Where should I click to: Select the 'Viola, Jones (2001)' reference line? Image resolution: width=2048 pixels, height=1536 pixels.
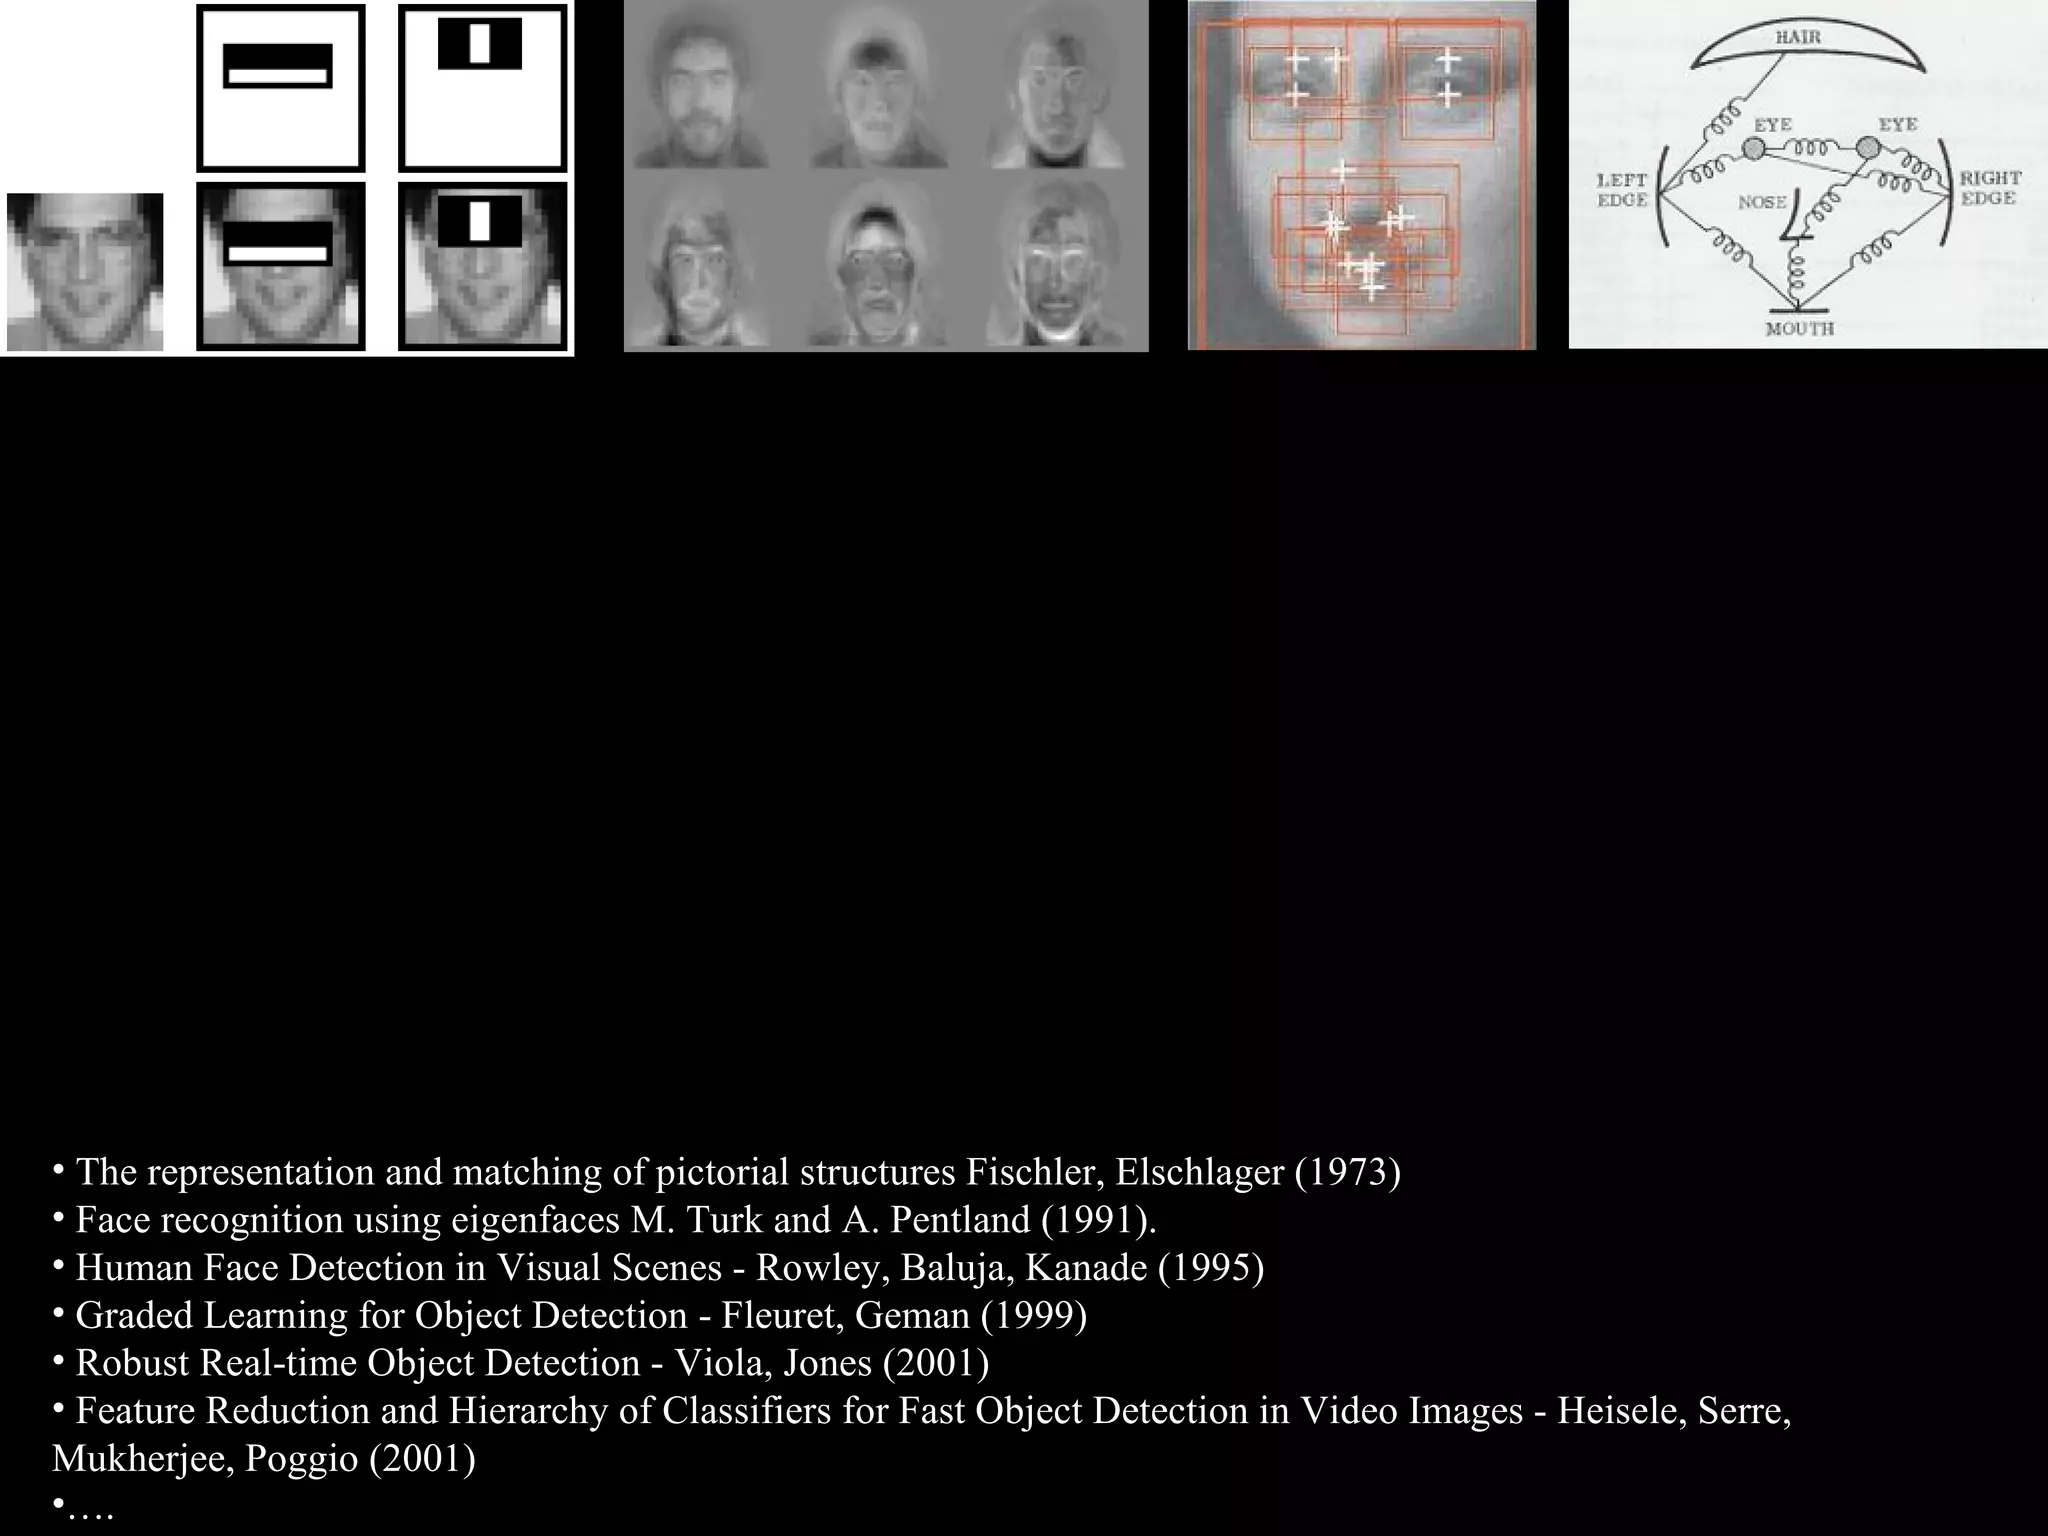(521, 1363)
